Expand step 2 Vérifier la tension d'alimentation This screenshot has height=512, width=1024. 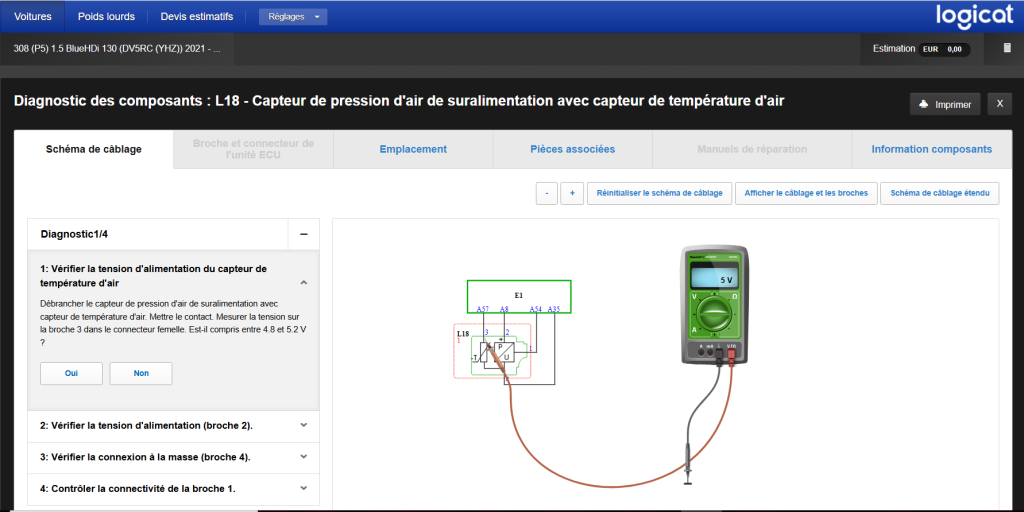coord(173,425)
